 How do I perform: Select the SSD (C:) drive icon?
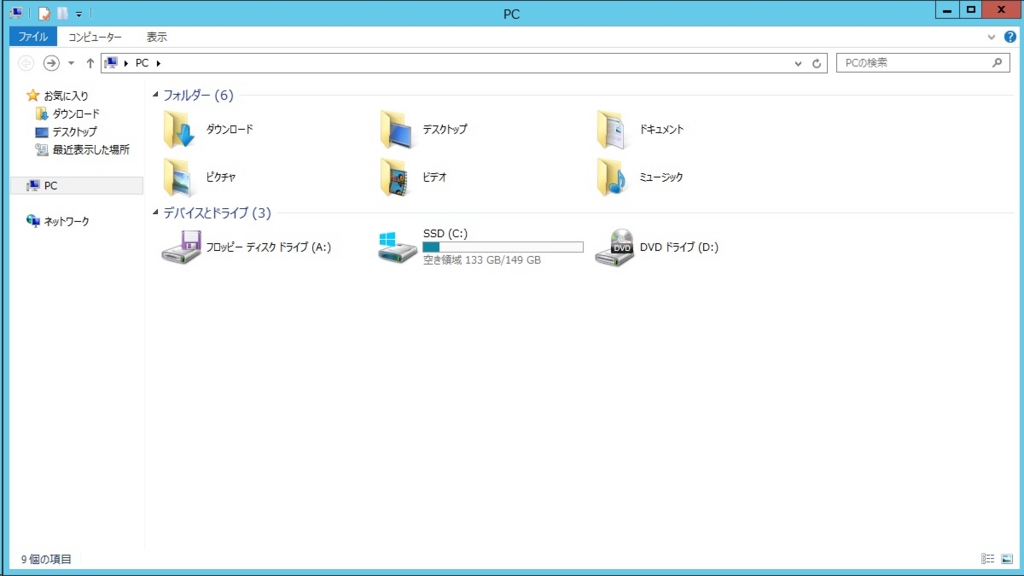[x=397, y=248]
